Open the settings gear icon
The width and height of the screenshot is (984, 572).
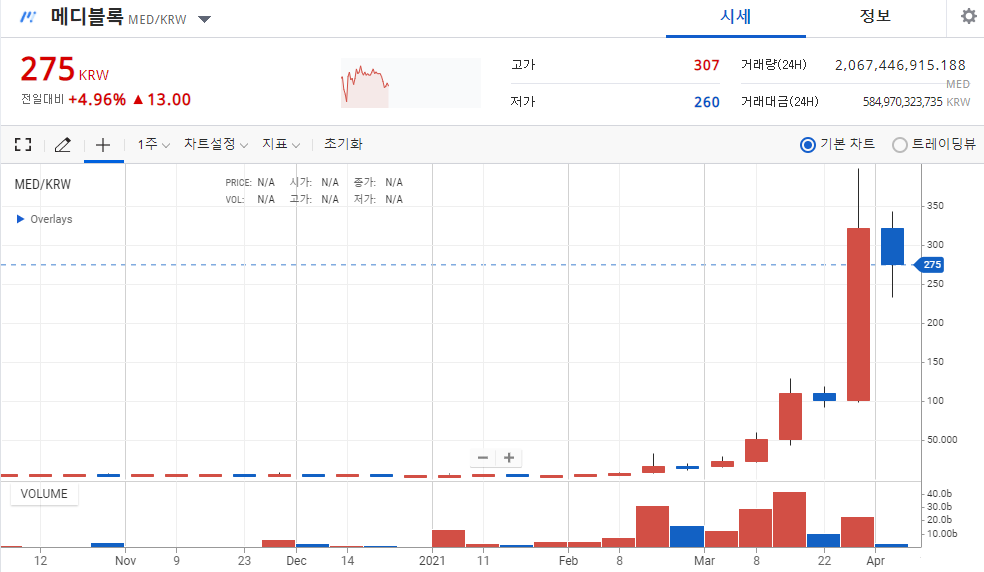point(969,16)
